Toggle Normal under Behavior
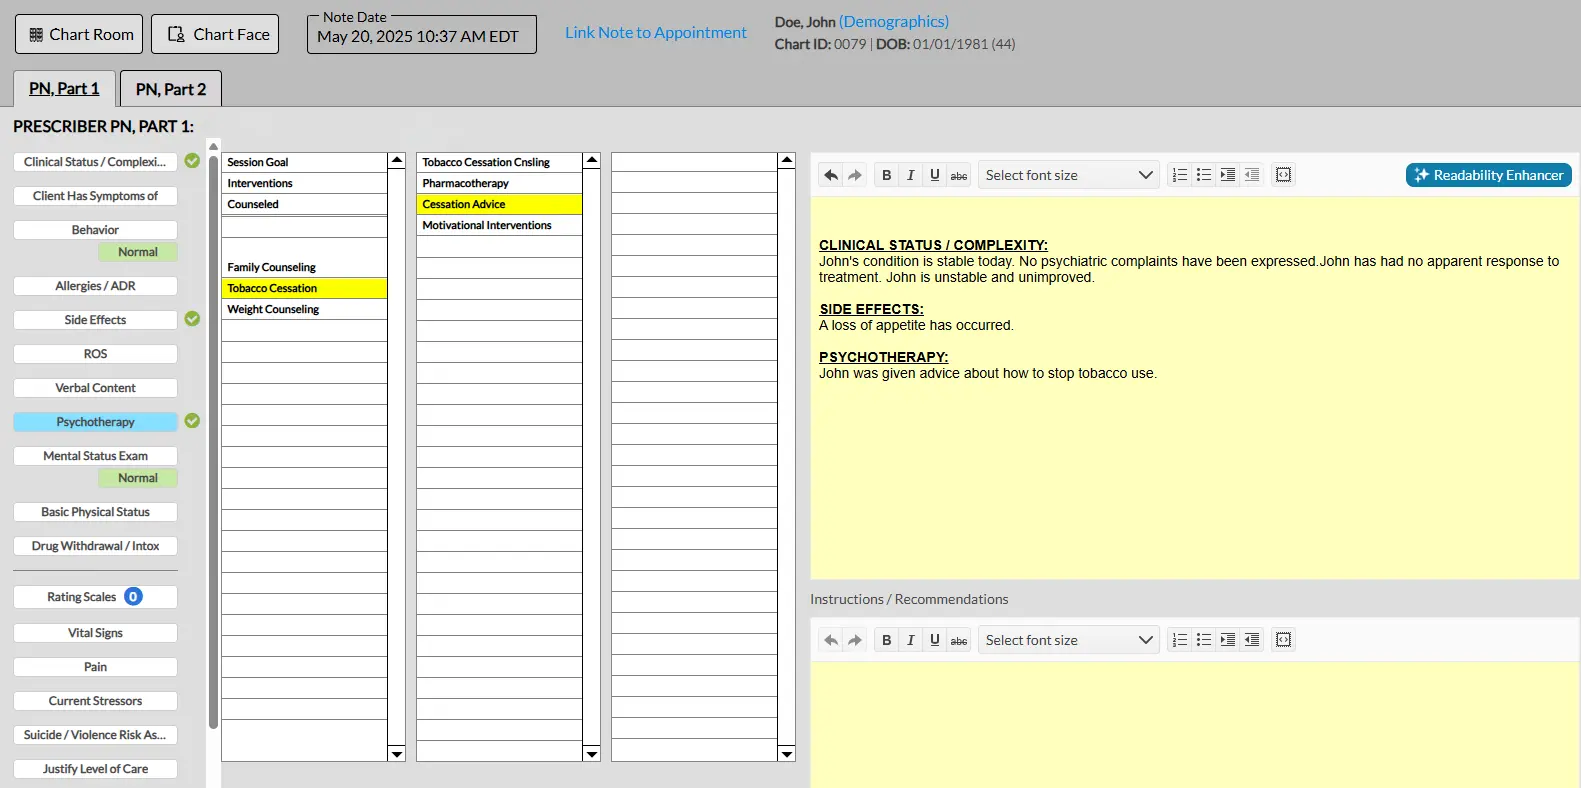 138,252
